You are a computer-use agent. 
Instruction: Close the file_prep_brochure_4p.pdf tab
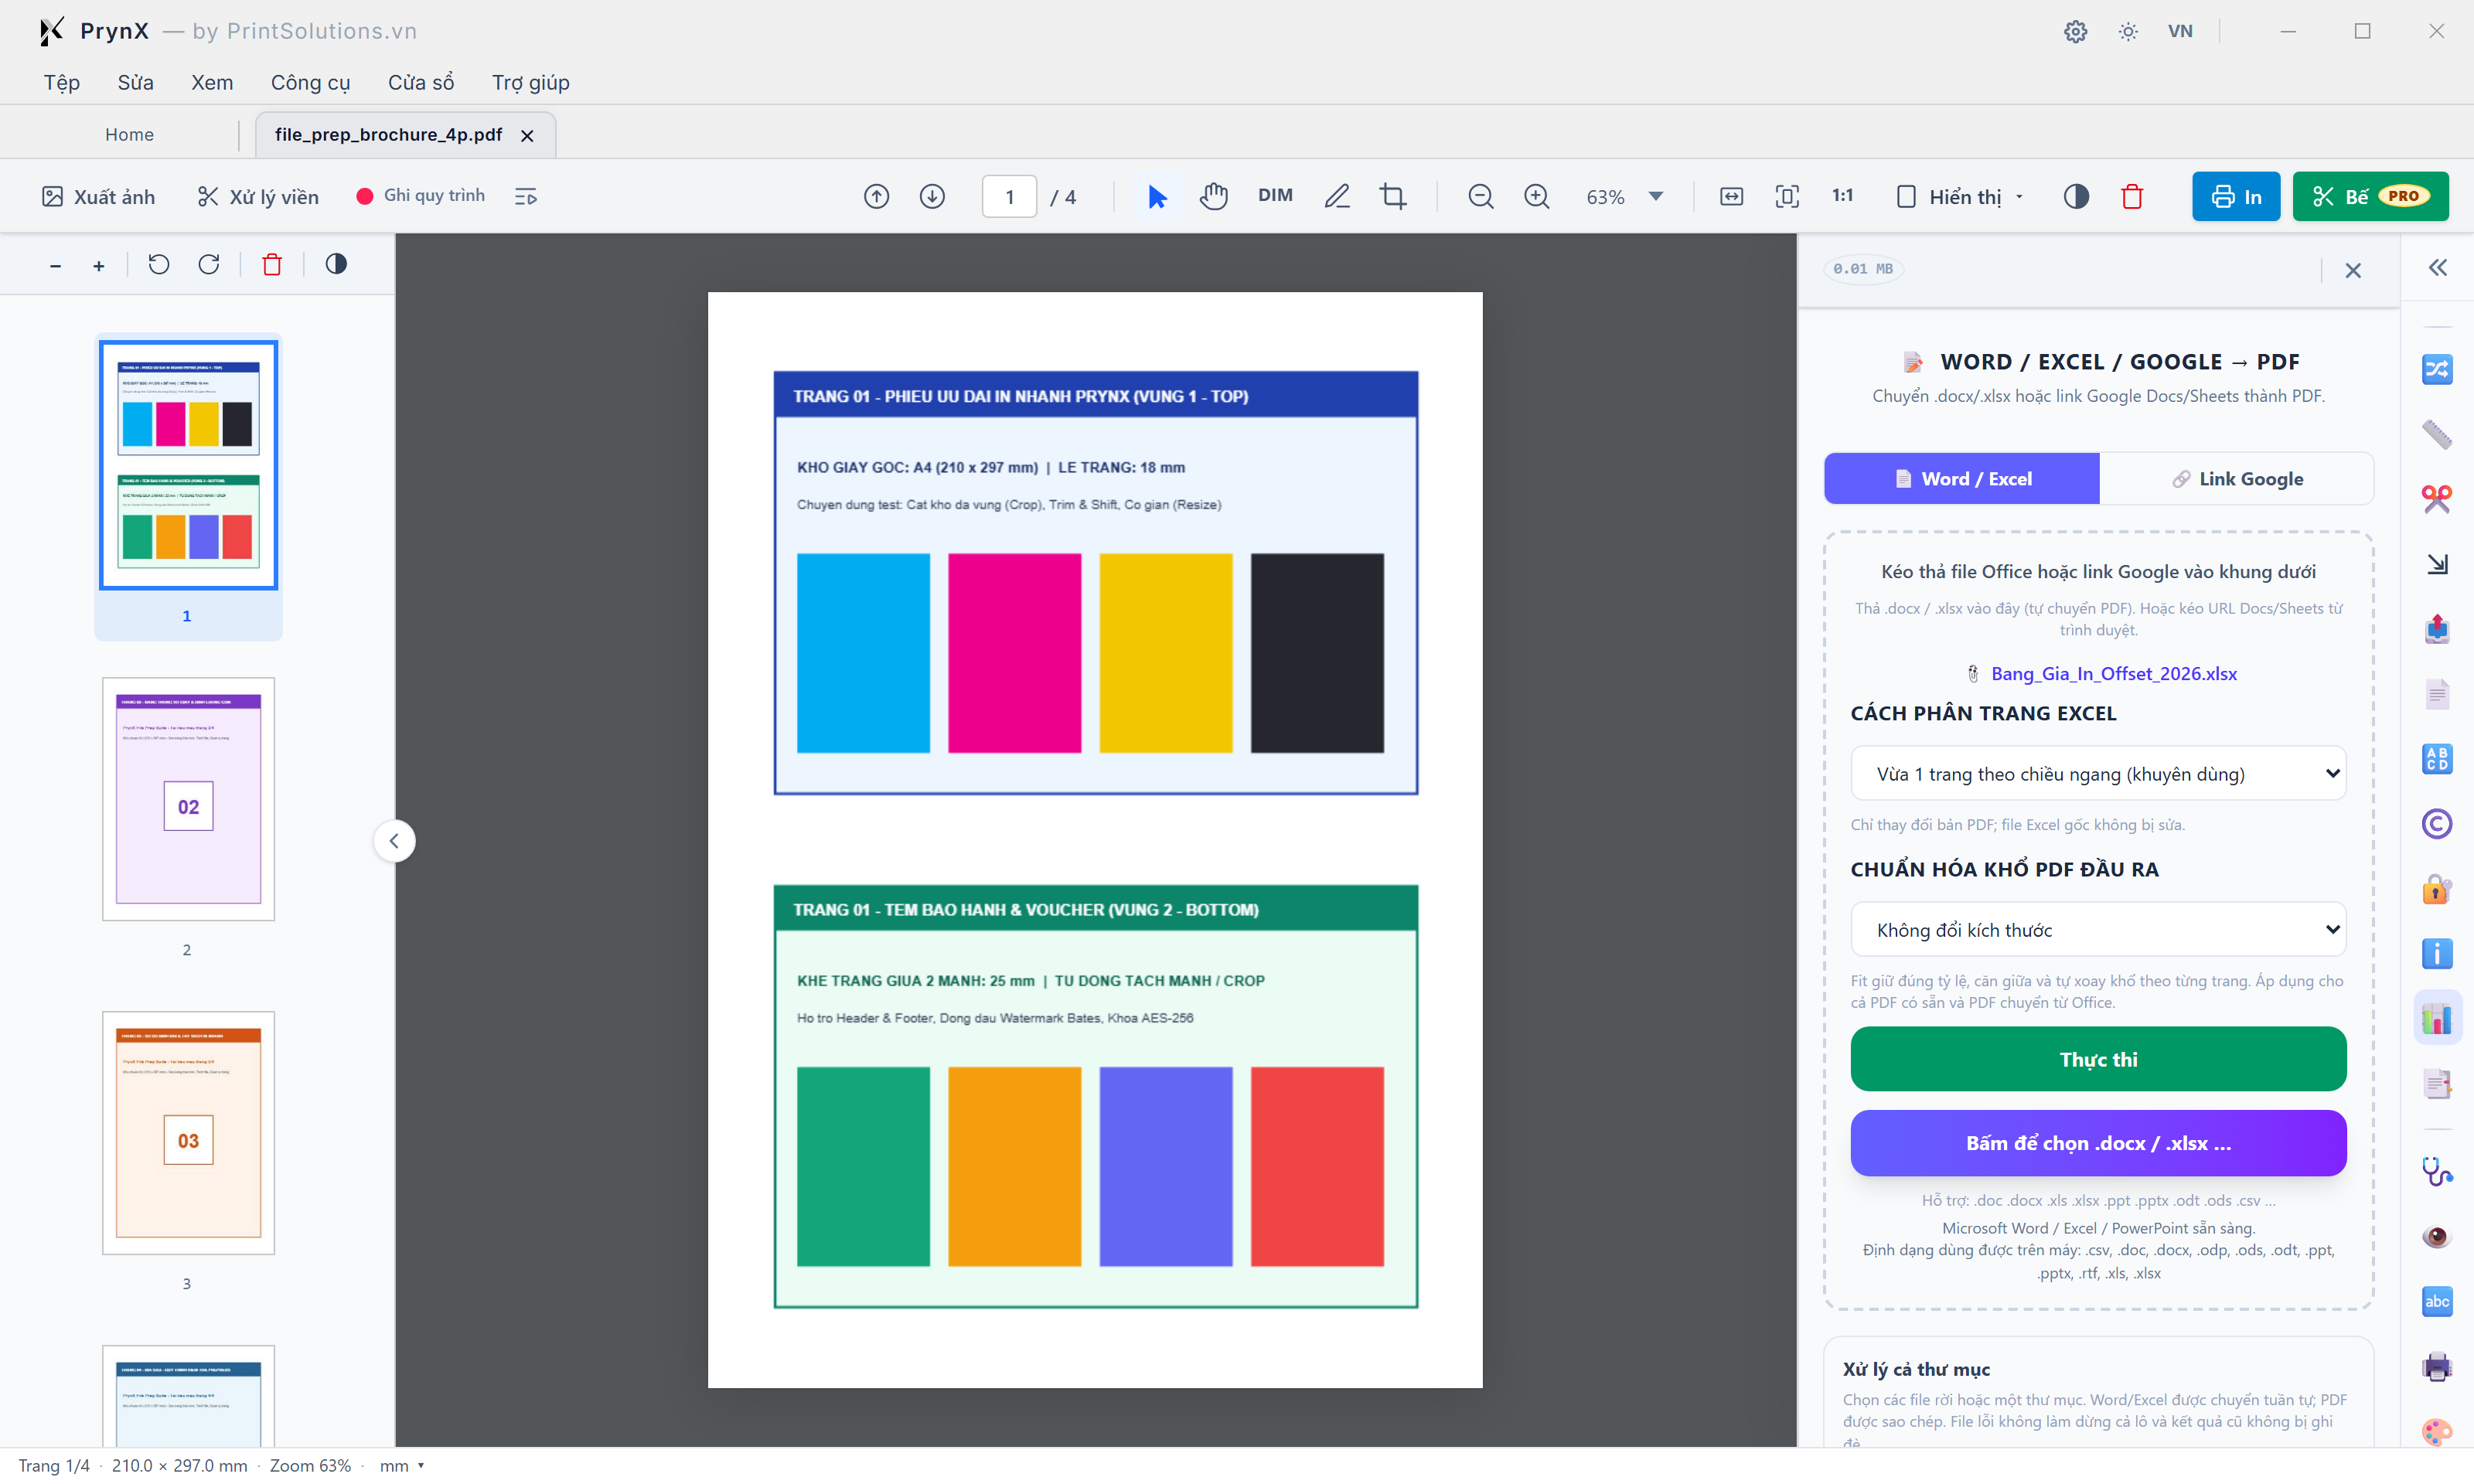pyautogui.click(x=527, y=135)
